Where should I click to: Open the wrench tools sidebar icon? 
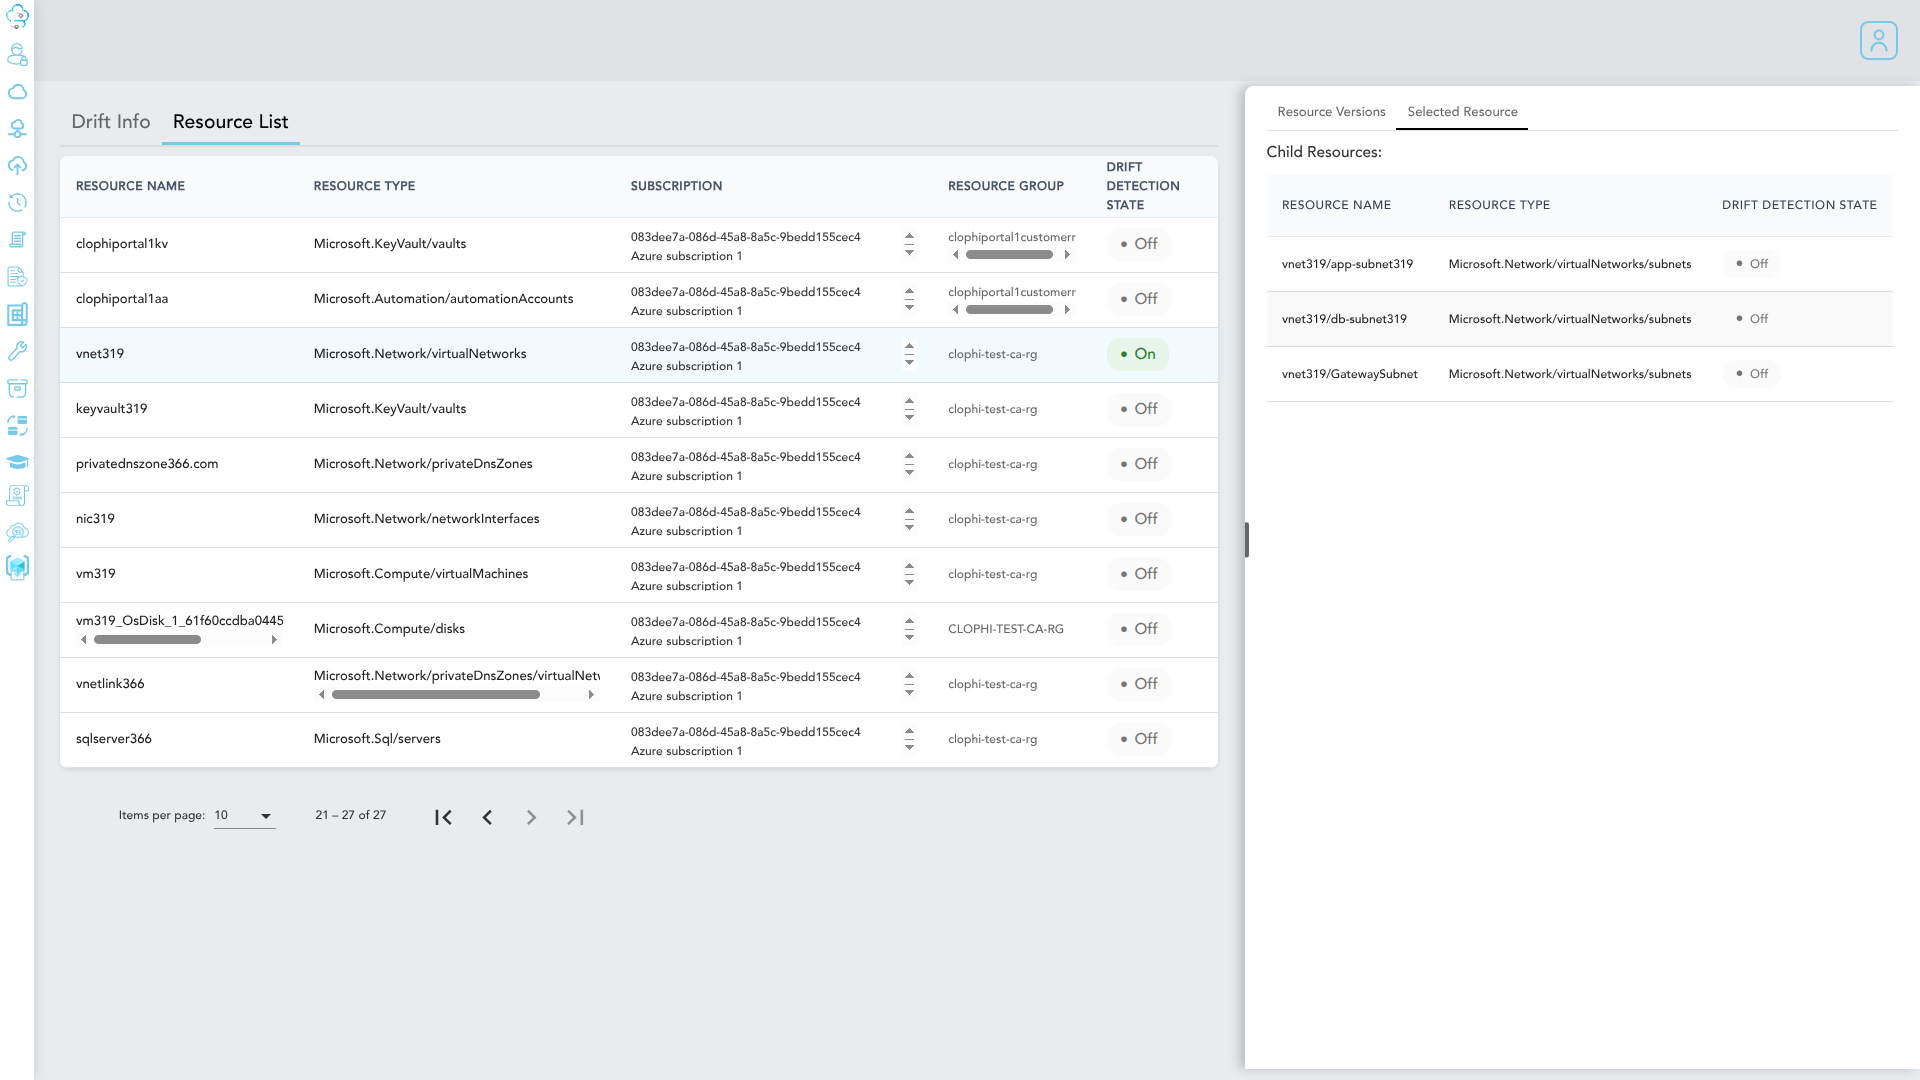point(17,351)
